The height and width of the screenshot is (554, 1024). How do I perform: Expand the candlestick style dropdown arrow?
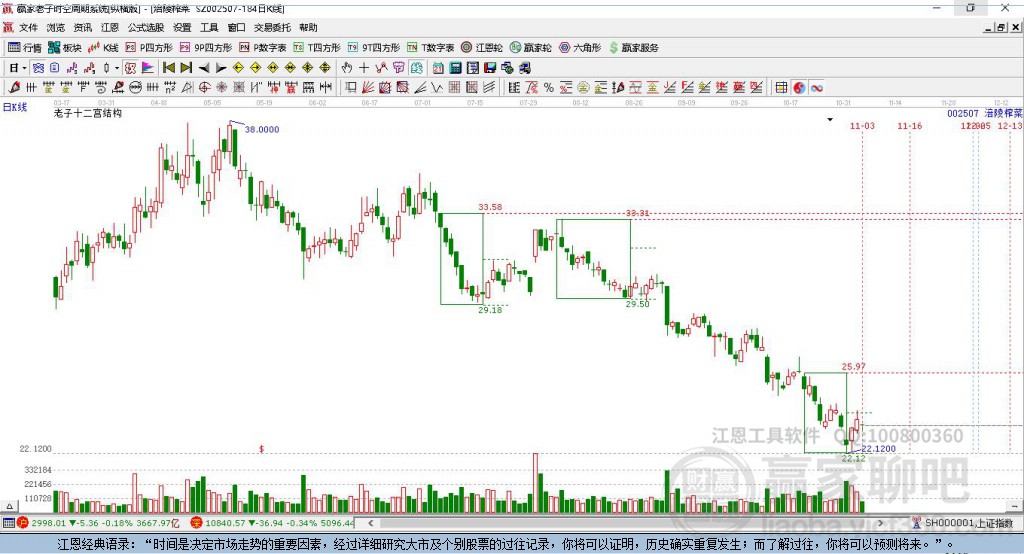click(x=117, y=68)
